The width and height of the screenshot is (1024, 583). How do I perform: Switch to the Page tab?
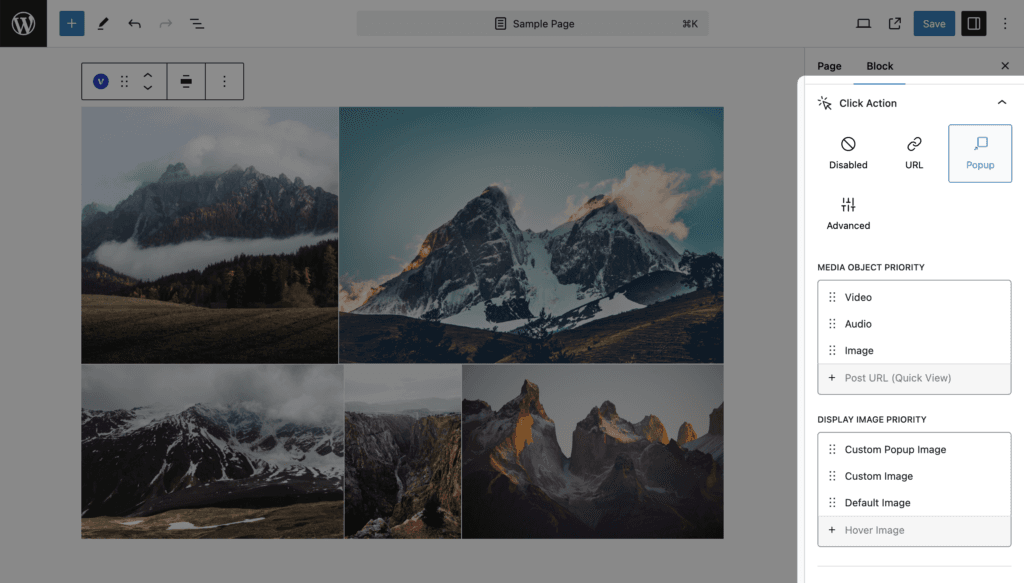[829, 66]
